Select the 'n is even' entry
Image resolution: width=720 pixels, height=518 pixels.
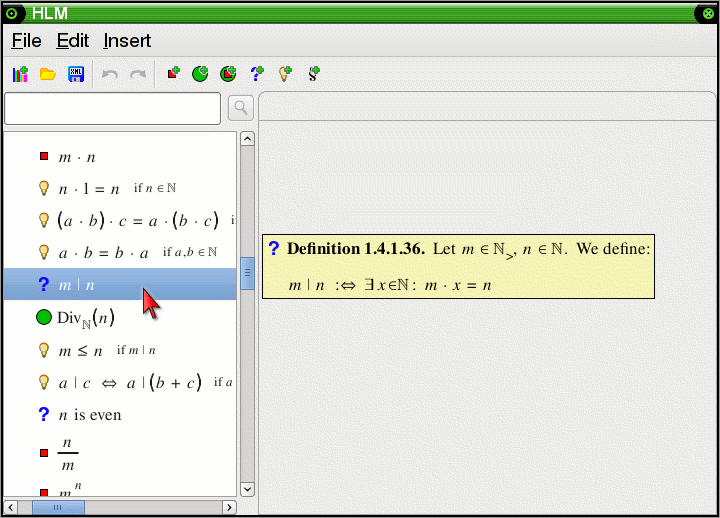point(90,415)
